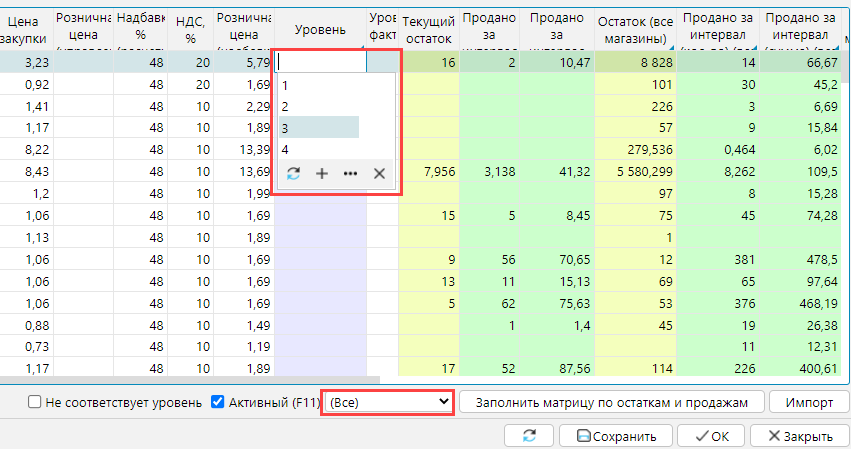The height and width of the screenshot is (449, 851).
Task: Click the refresh icon button beside Сохранить
Action: click(530, 436)
